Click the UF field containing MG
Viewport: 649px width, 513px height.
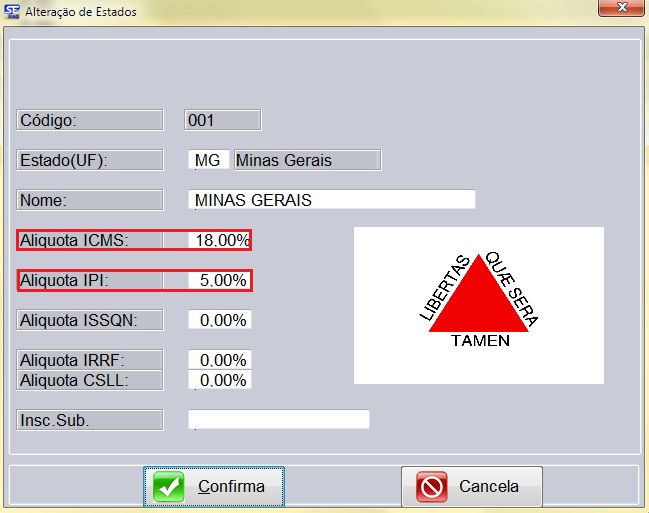click(207, 160)
